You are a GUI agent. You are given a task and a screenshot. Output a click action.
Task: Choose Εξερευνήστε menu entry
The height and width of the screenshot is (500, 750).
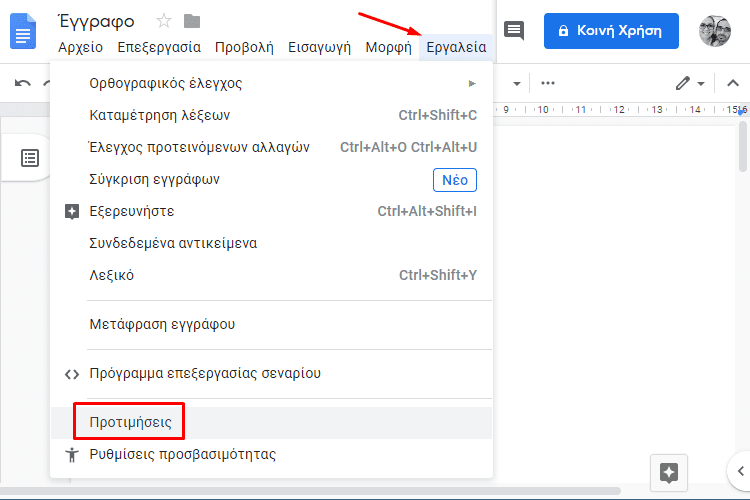click(271, 211)
